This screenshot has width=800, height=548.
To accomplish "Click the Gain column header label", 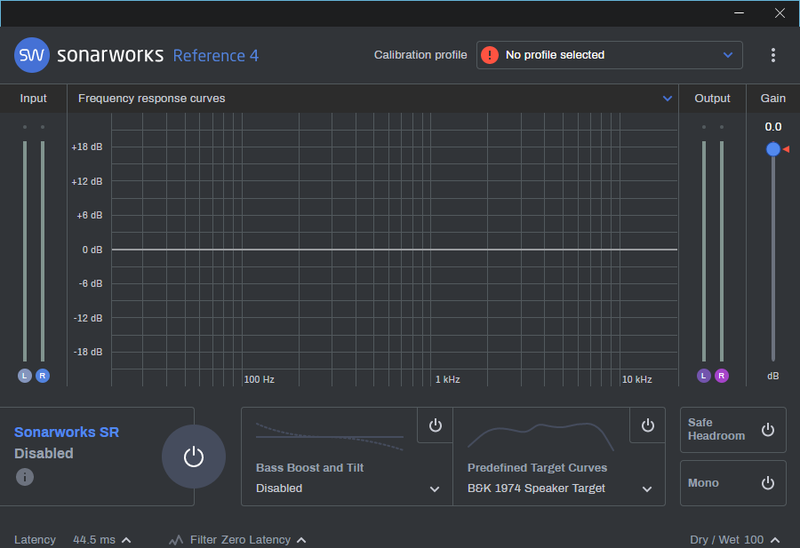I will (773, 98).
